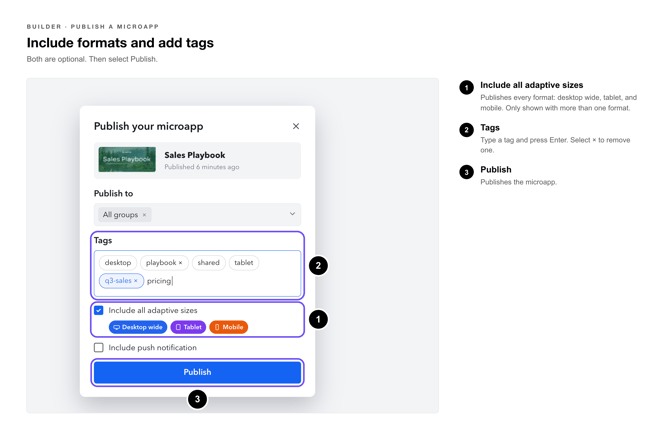Uncheck Include all adaptive sizes
The height and width of the screenshot is (430, 670).
click(x=99, y=310)
